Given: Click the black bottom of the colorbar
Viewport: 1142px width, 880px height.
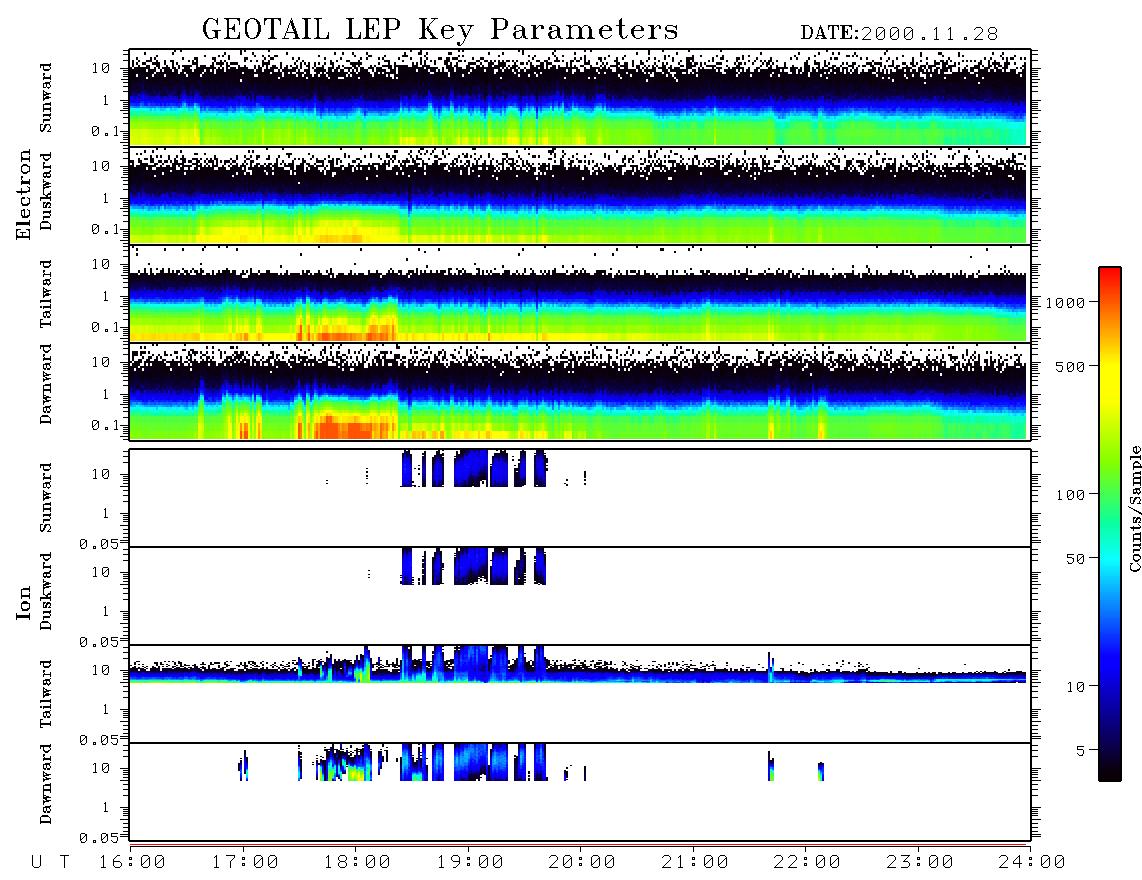Looking at the screenshot, I should (x=1110, y=769).
